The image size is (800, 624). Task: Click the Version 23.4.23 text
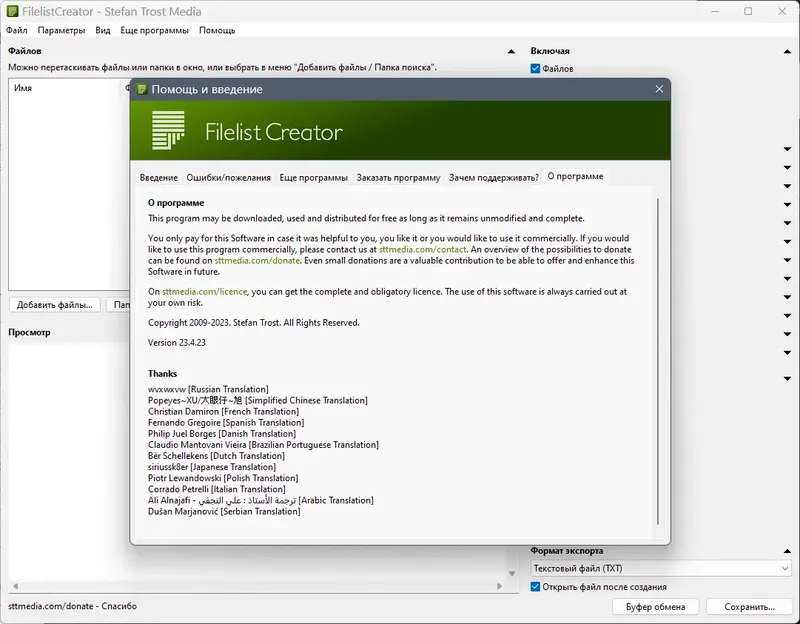point(177,343)
